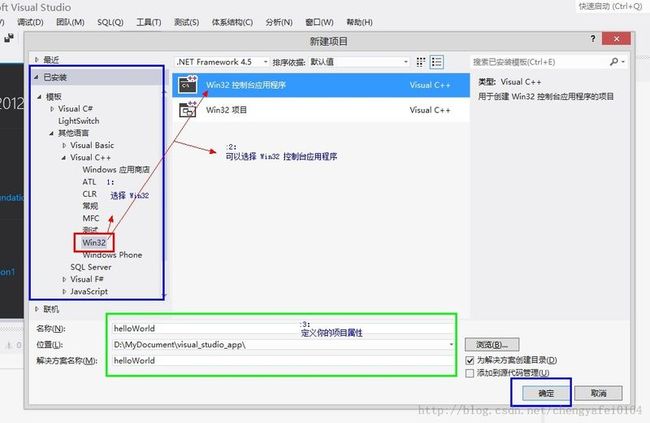650x423 pixels.
Task: Select LightSwitch in the template tree
Action: tap(79, 121)
